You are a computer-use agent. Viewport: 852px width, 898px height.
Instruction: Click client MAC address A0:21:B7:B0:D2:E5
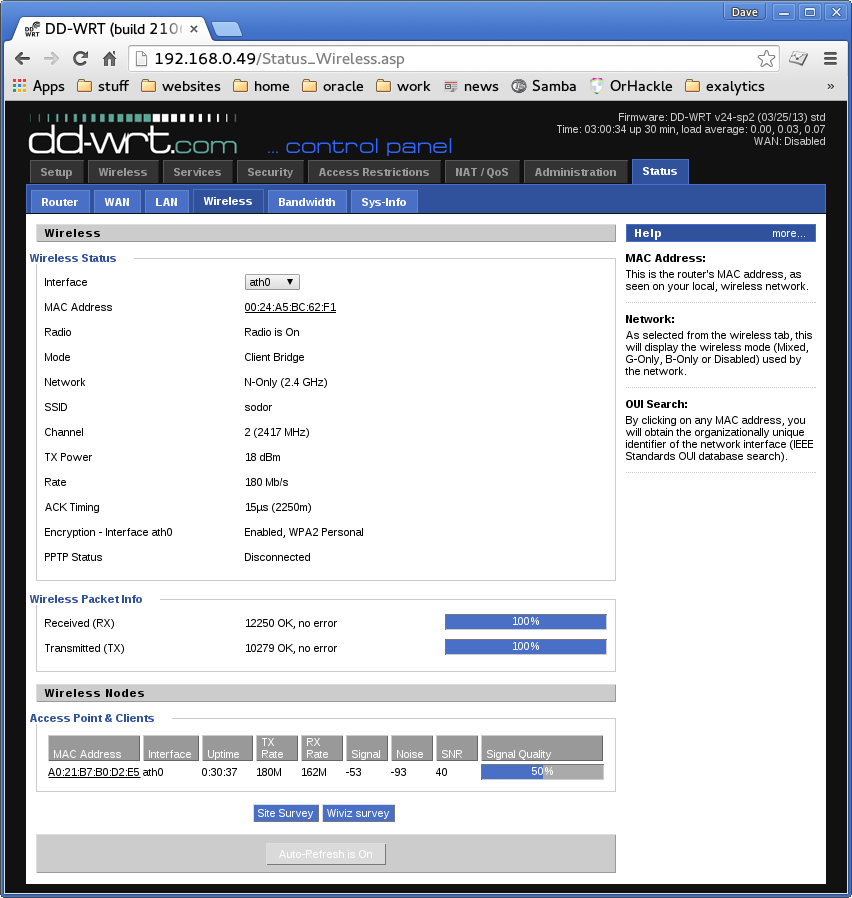[94, 772]
